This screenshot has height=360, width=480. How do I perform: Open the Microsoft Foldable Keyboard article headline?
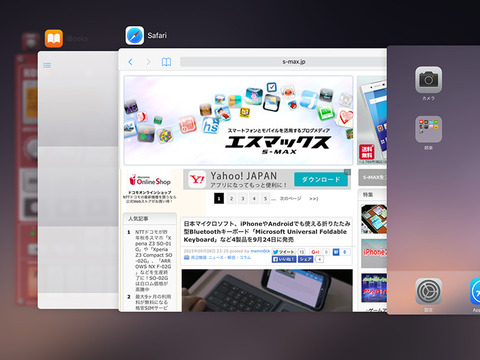point(267,232)
